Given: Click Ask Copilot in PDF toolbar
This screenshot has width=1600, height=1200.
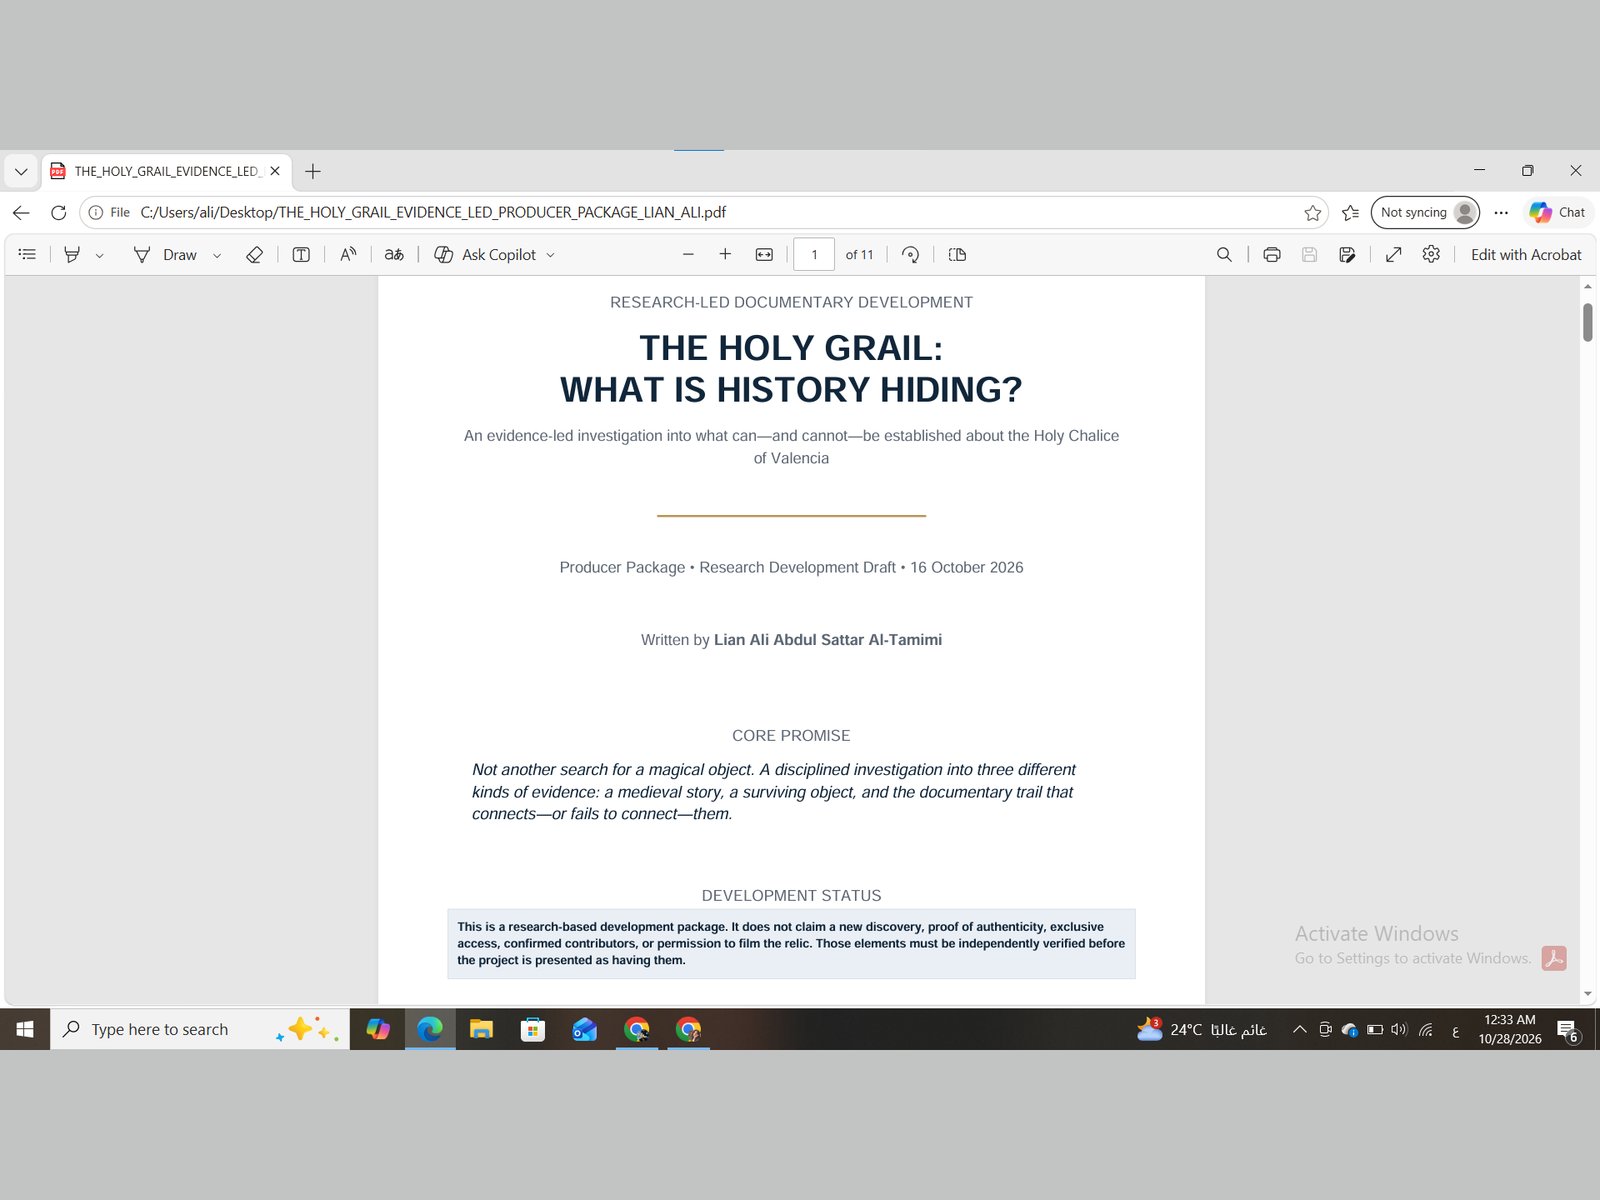Looking at the screenshot, I should pos(486,255).
